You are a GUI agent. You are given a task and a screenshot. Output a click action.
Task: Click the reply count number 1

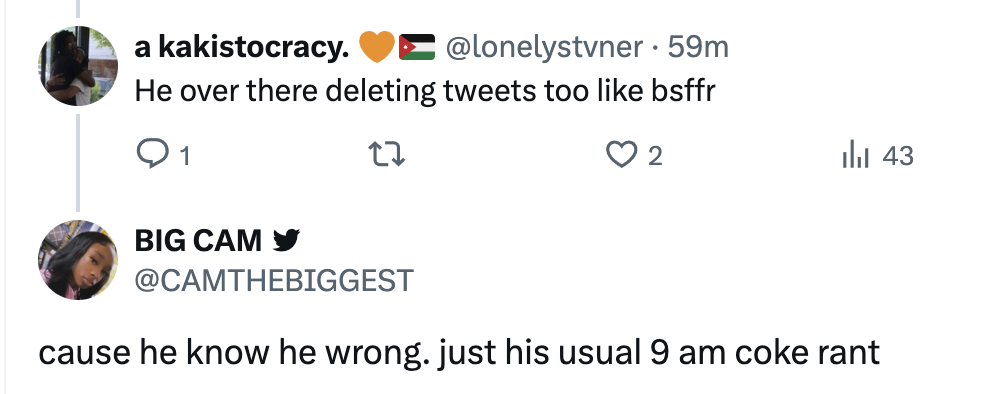[x=184, y=156]
